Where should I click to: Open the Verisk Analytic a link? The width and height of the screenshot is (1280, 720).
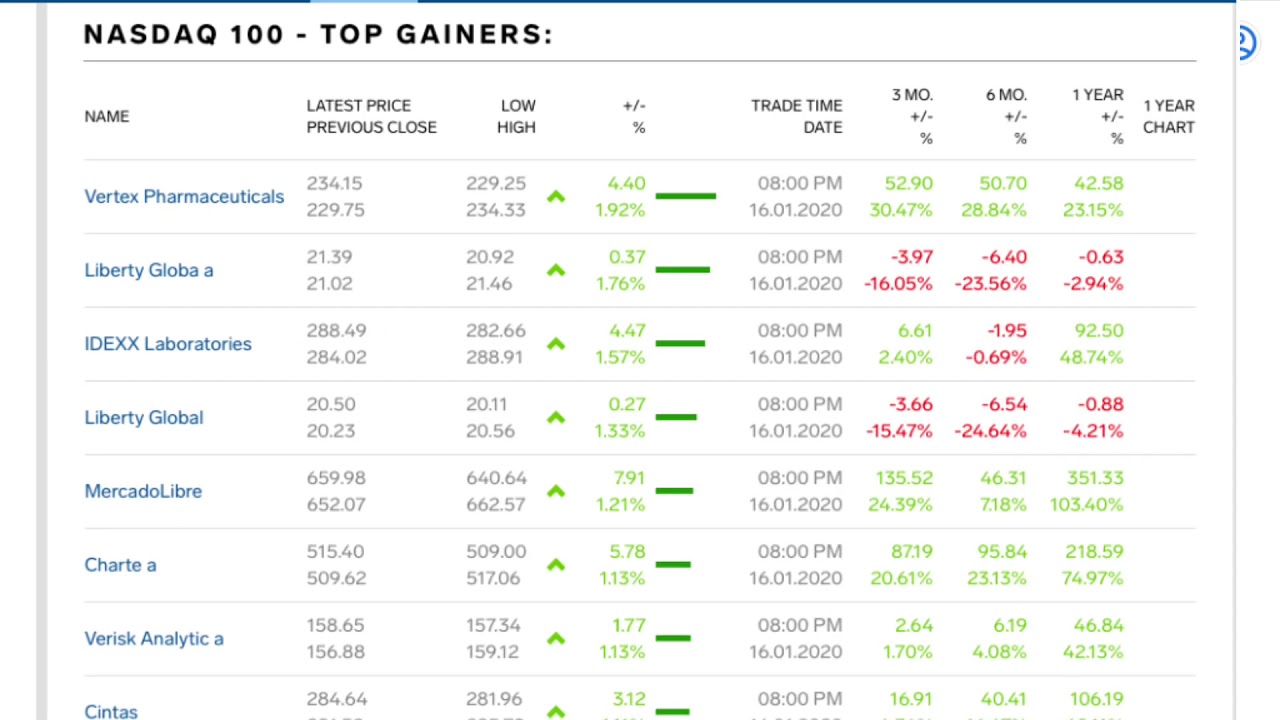pyautogui.click(x=154, y=639)
